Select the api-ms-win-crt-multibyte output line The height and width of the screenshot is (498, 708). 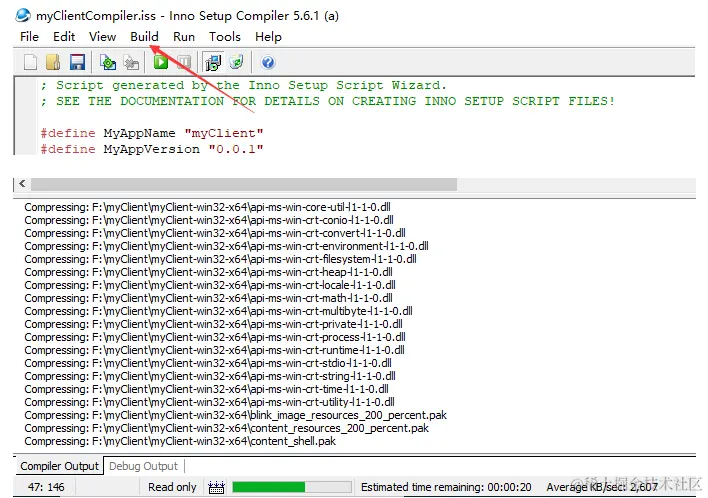click(x=219, y=311)
